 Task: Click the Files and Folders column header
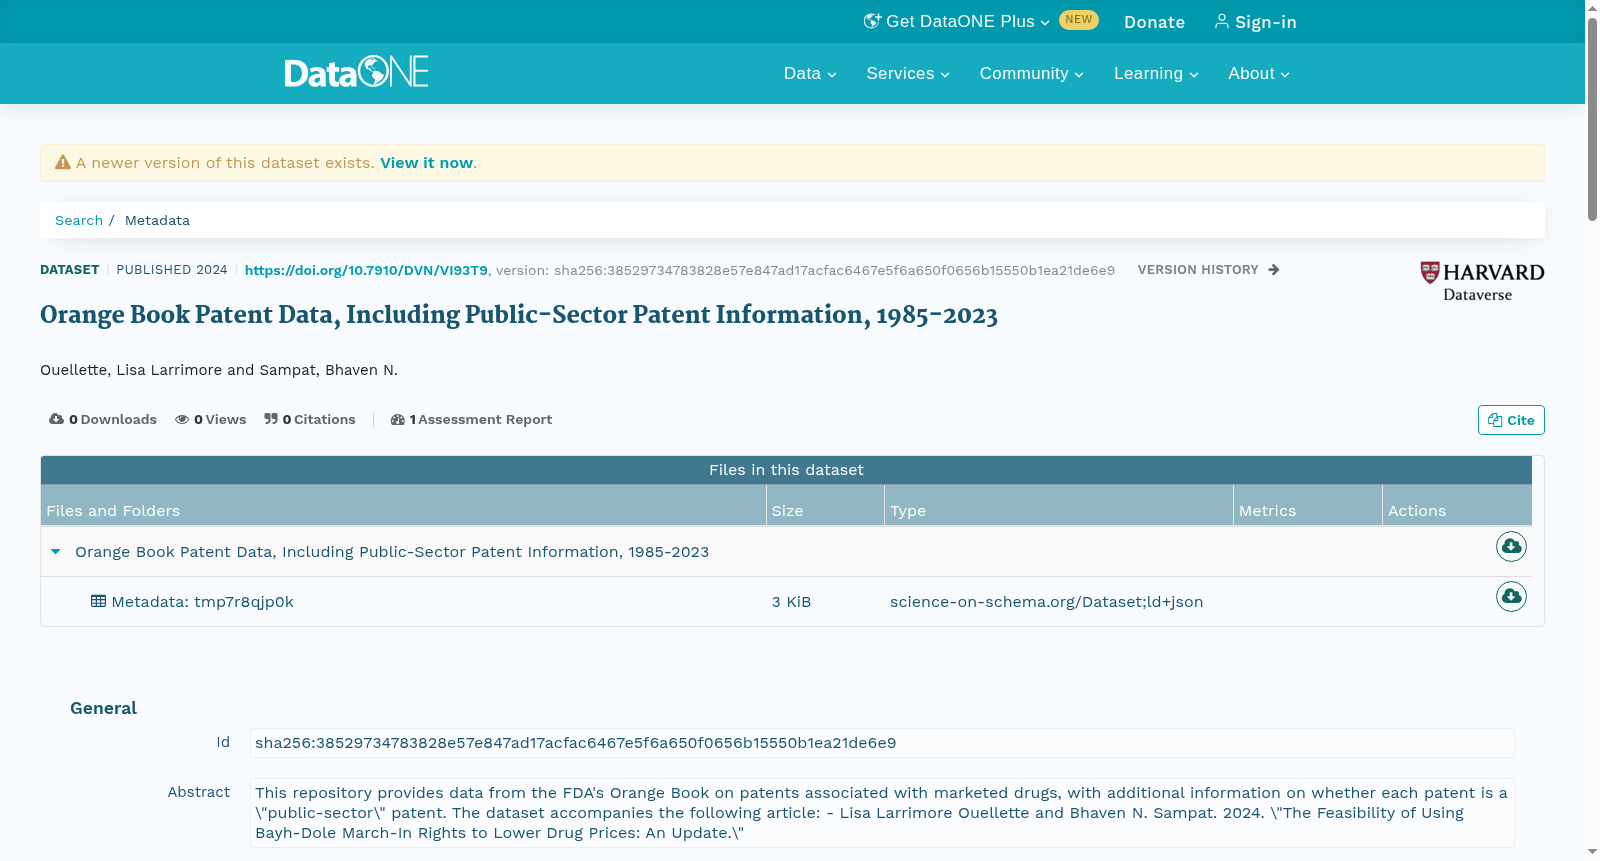[x=403, y=505]
